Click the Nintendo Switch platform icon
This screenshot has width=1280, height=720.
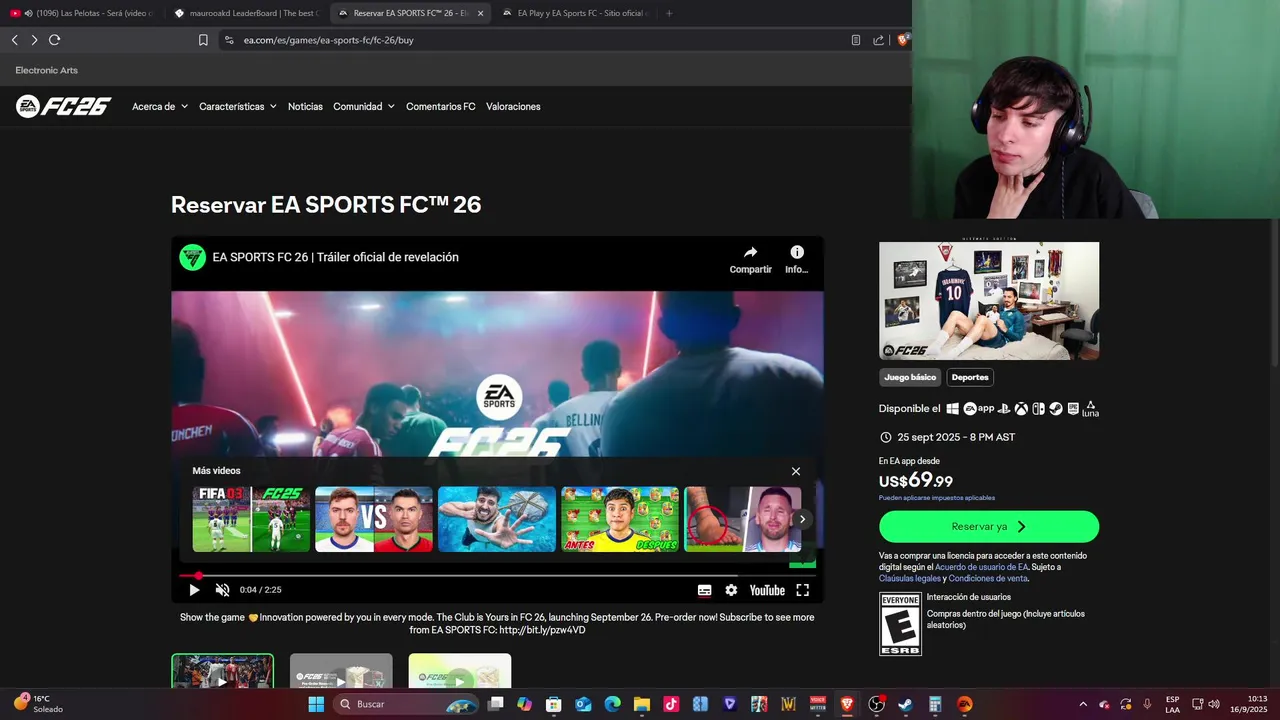pyautogui.click(x=1038, y=409)
